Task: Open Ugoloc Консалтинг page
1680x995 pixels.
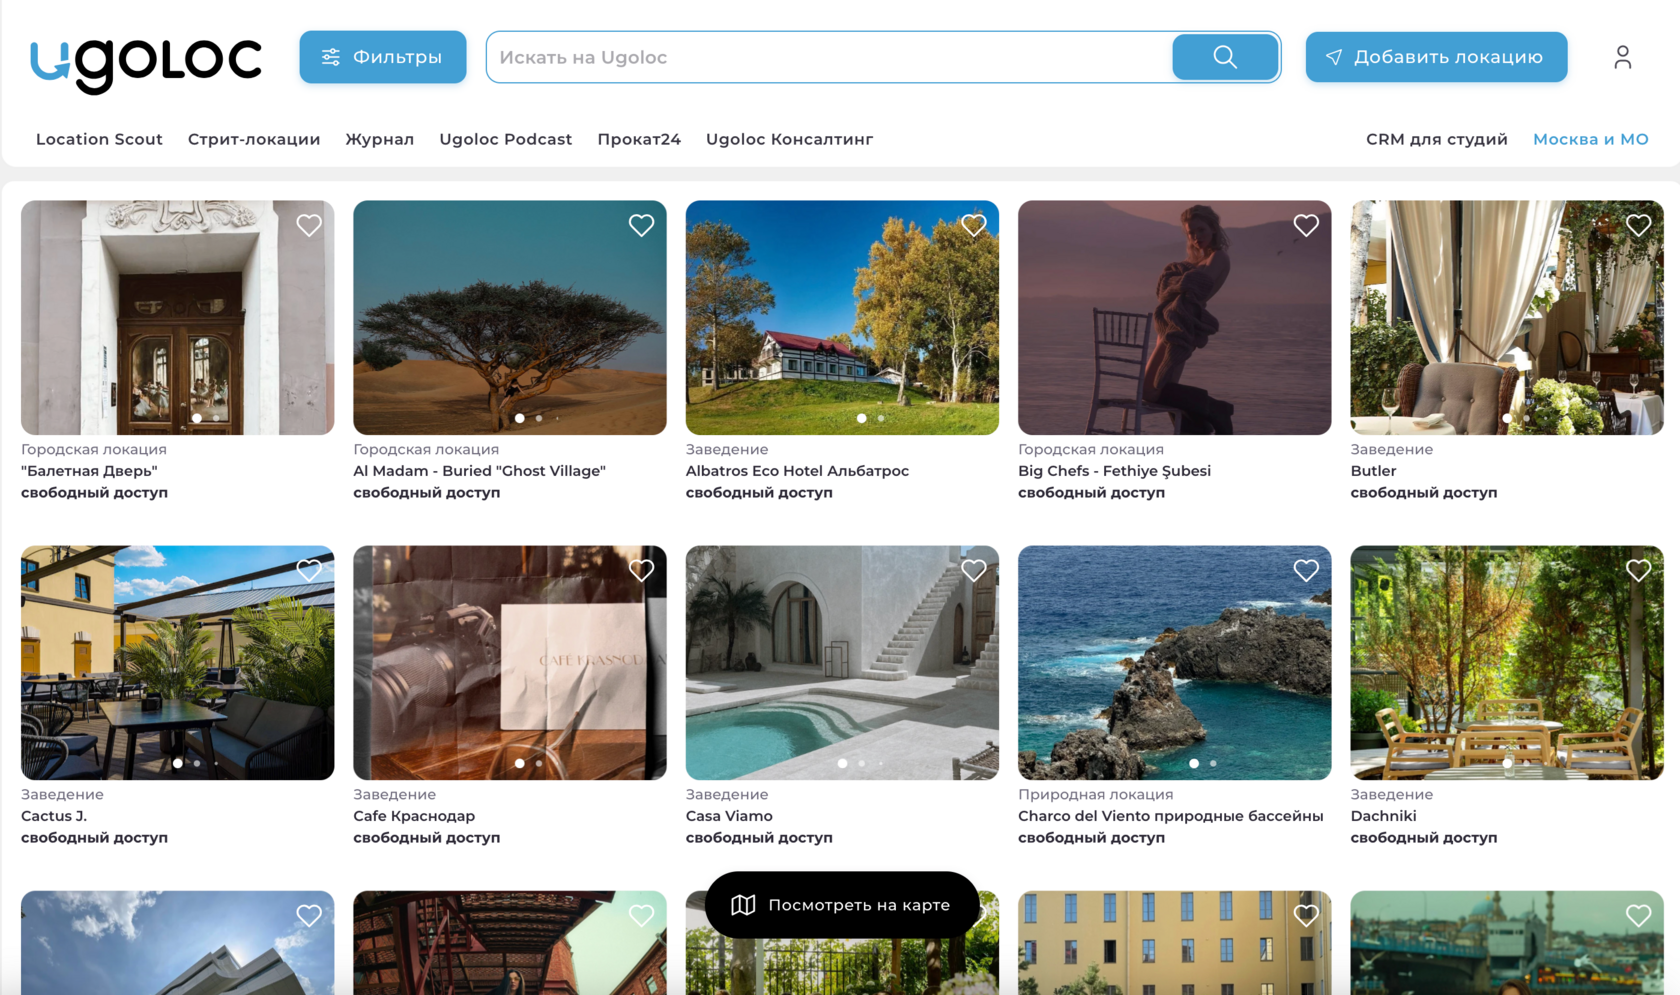Action: pyautogui.click(x=790, y=139)
